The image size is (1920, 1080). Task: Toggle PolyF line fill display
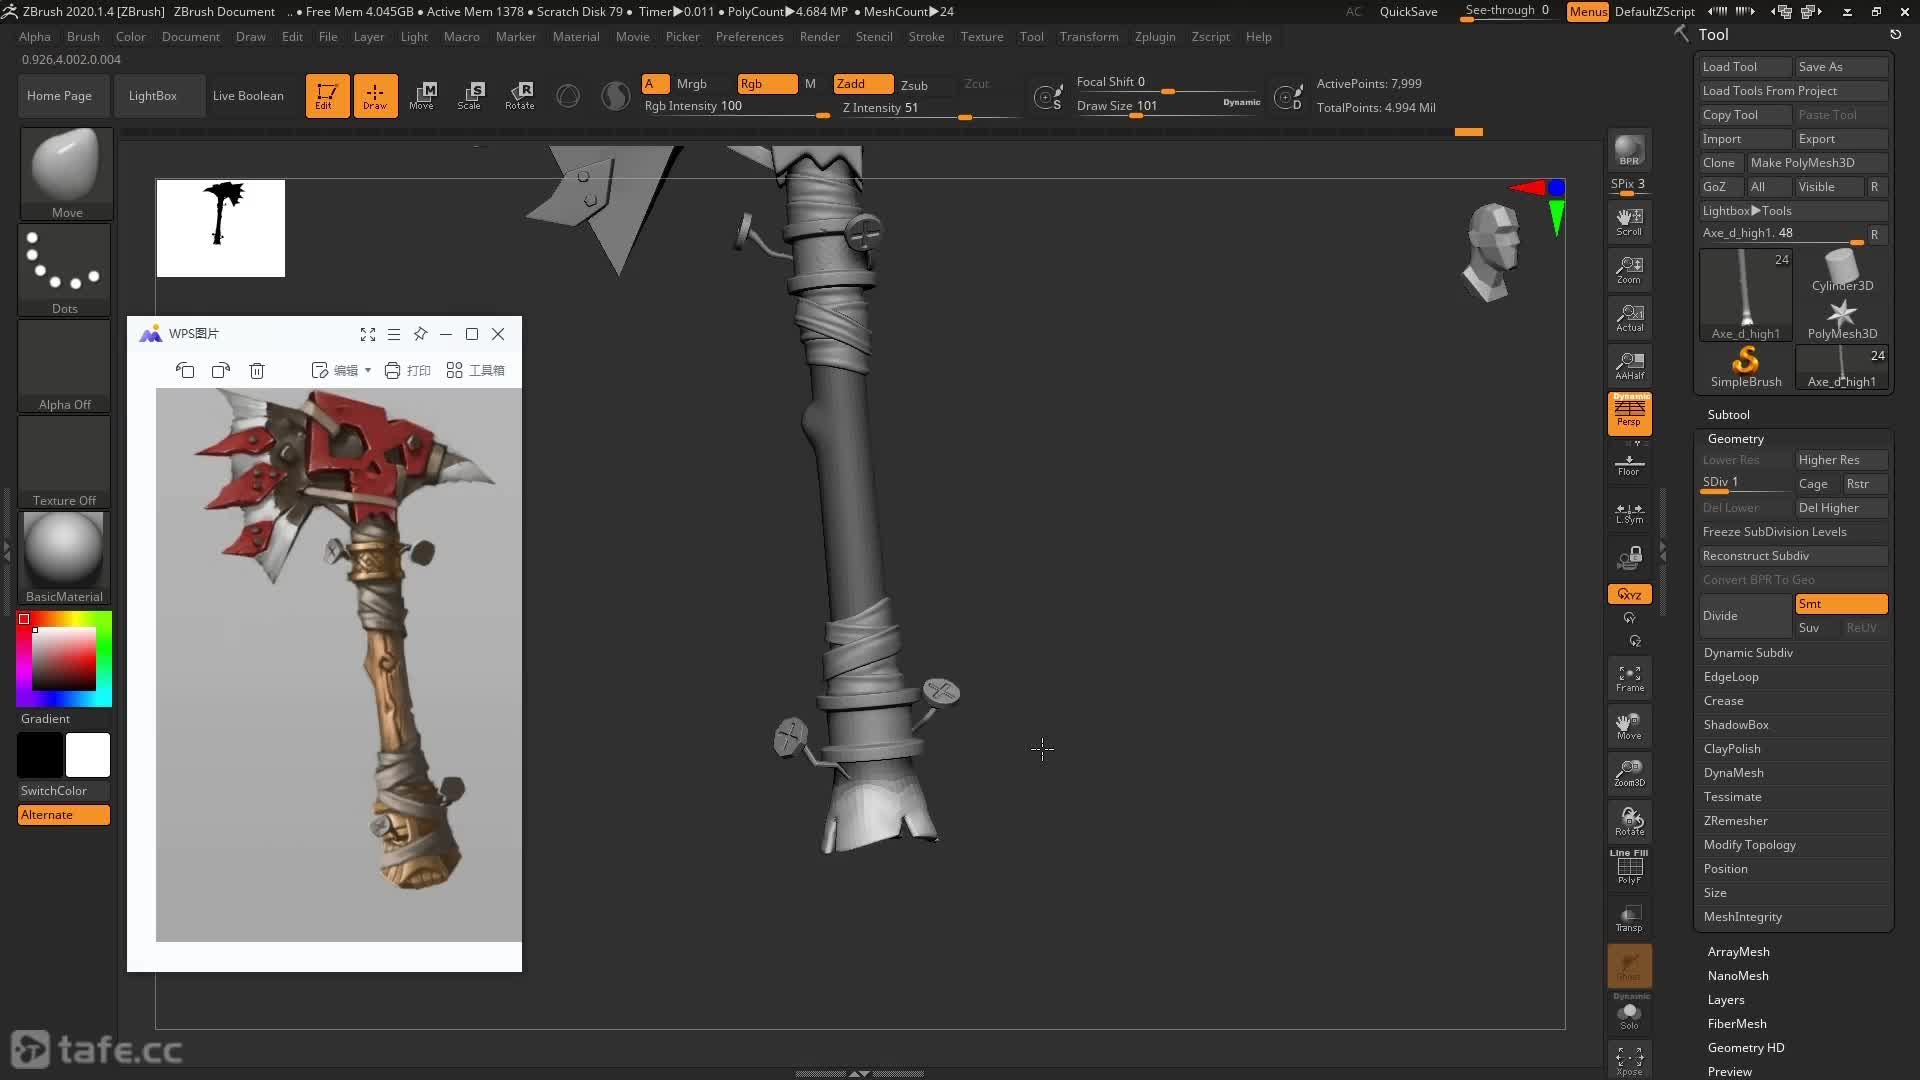click(1629, 867)
